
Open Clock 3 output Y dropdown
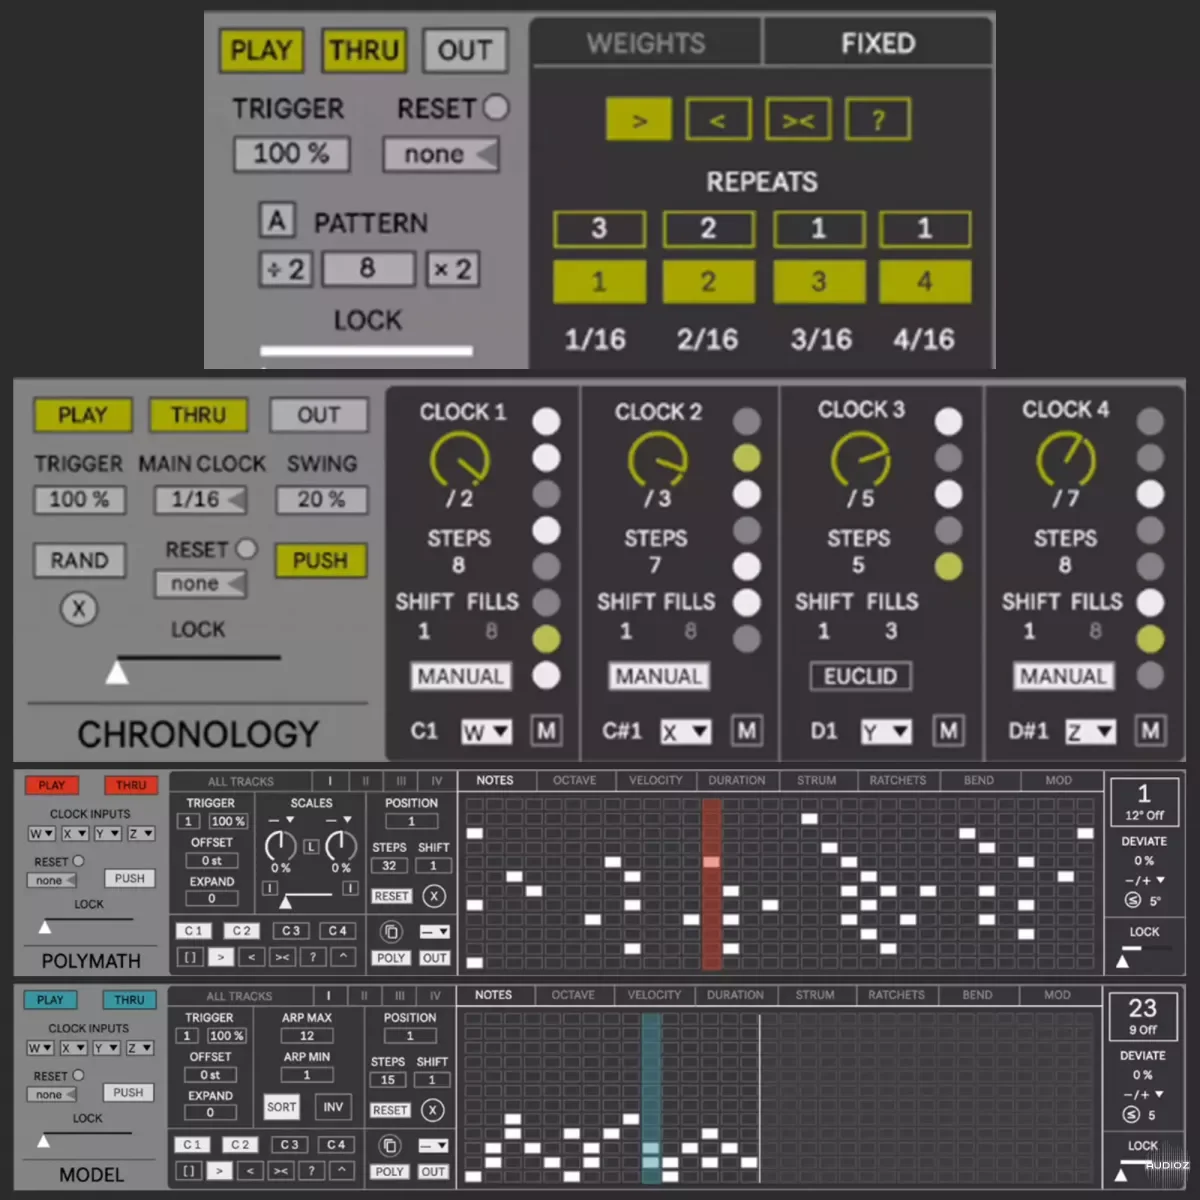(887, 732)
